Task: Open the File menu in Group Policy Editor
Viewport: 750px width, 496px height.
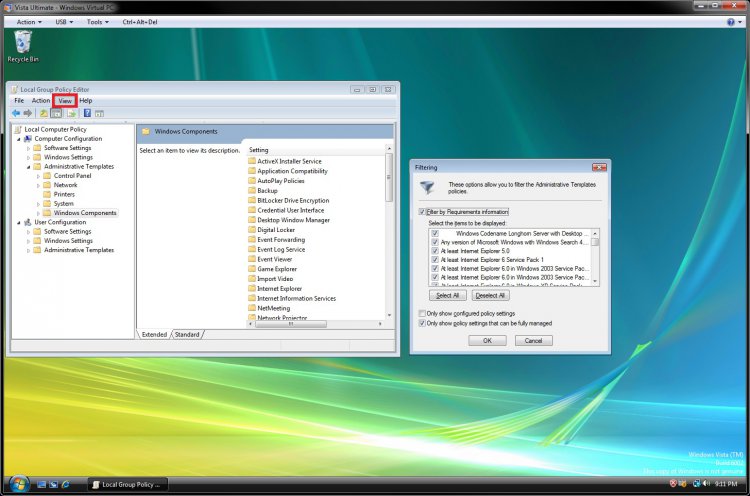Action: coord(19,100)
